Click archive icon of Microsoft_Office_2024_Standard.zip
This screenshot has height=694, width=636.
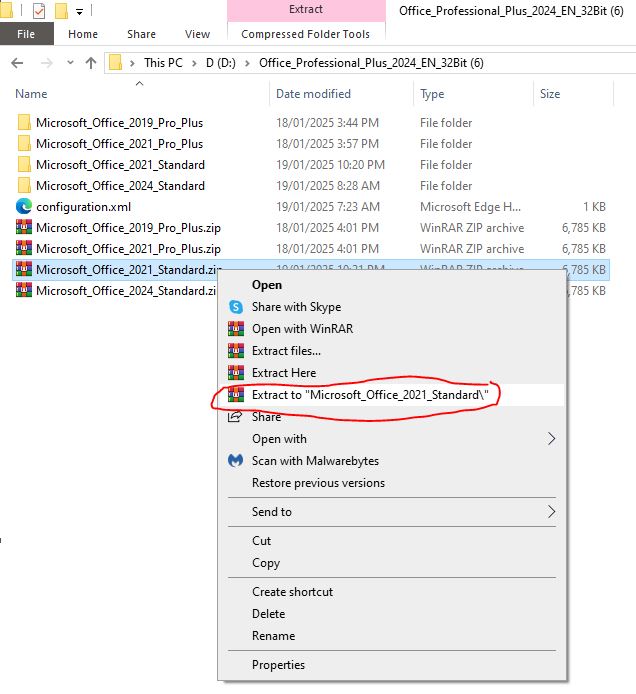click(24, 290)
